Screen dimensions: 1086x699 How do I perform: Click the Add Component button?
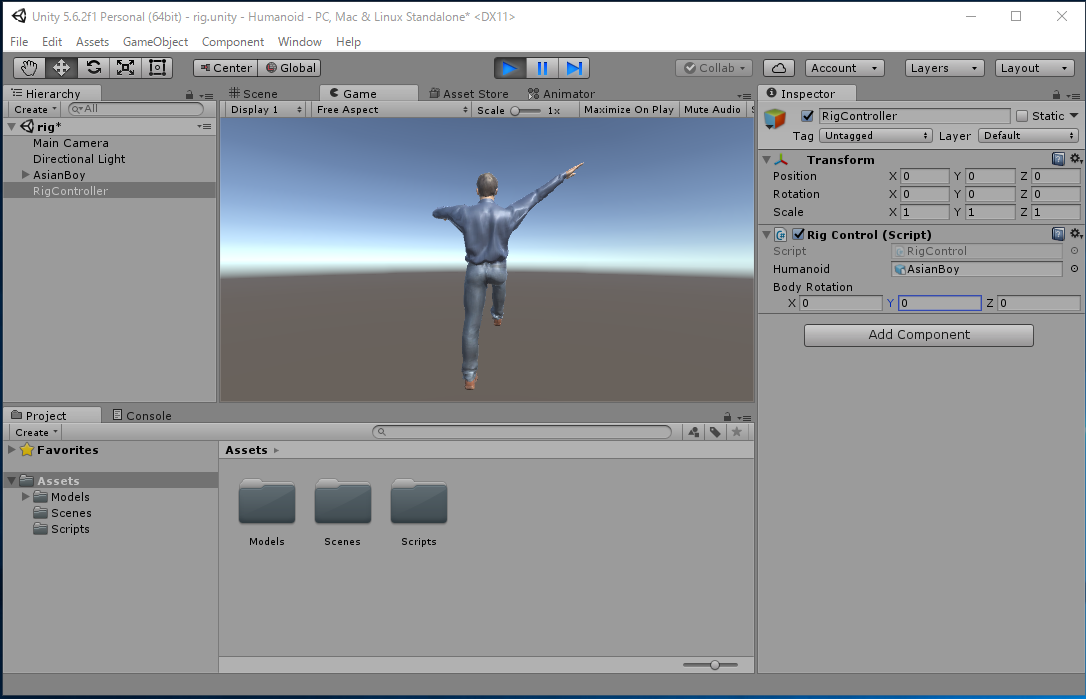tap(918, 335)
